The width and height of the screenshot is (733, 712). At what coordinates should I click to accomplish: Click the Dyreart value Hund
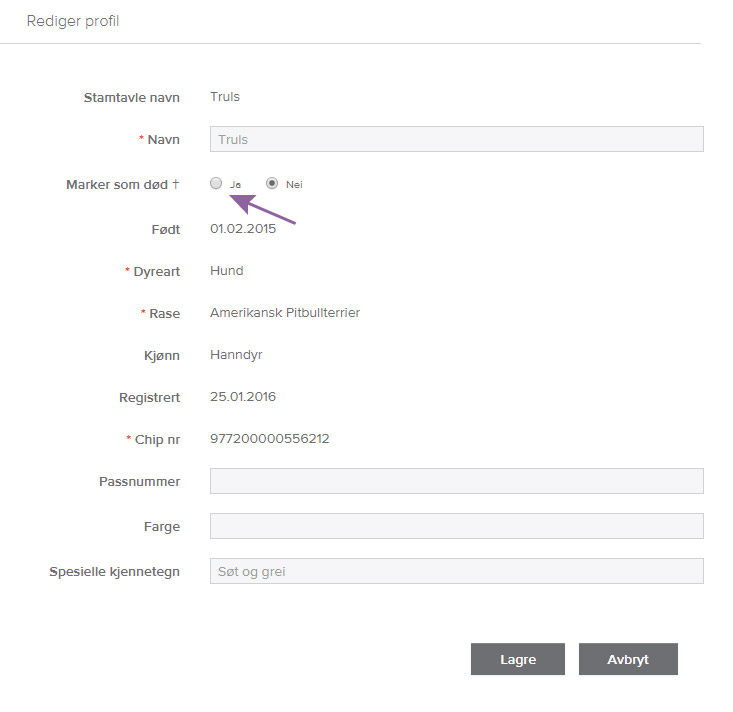point(227,271)
